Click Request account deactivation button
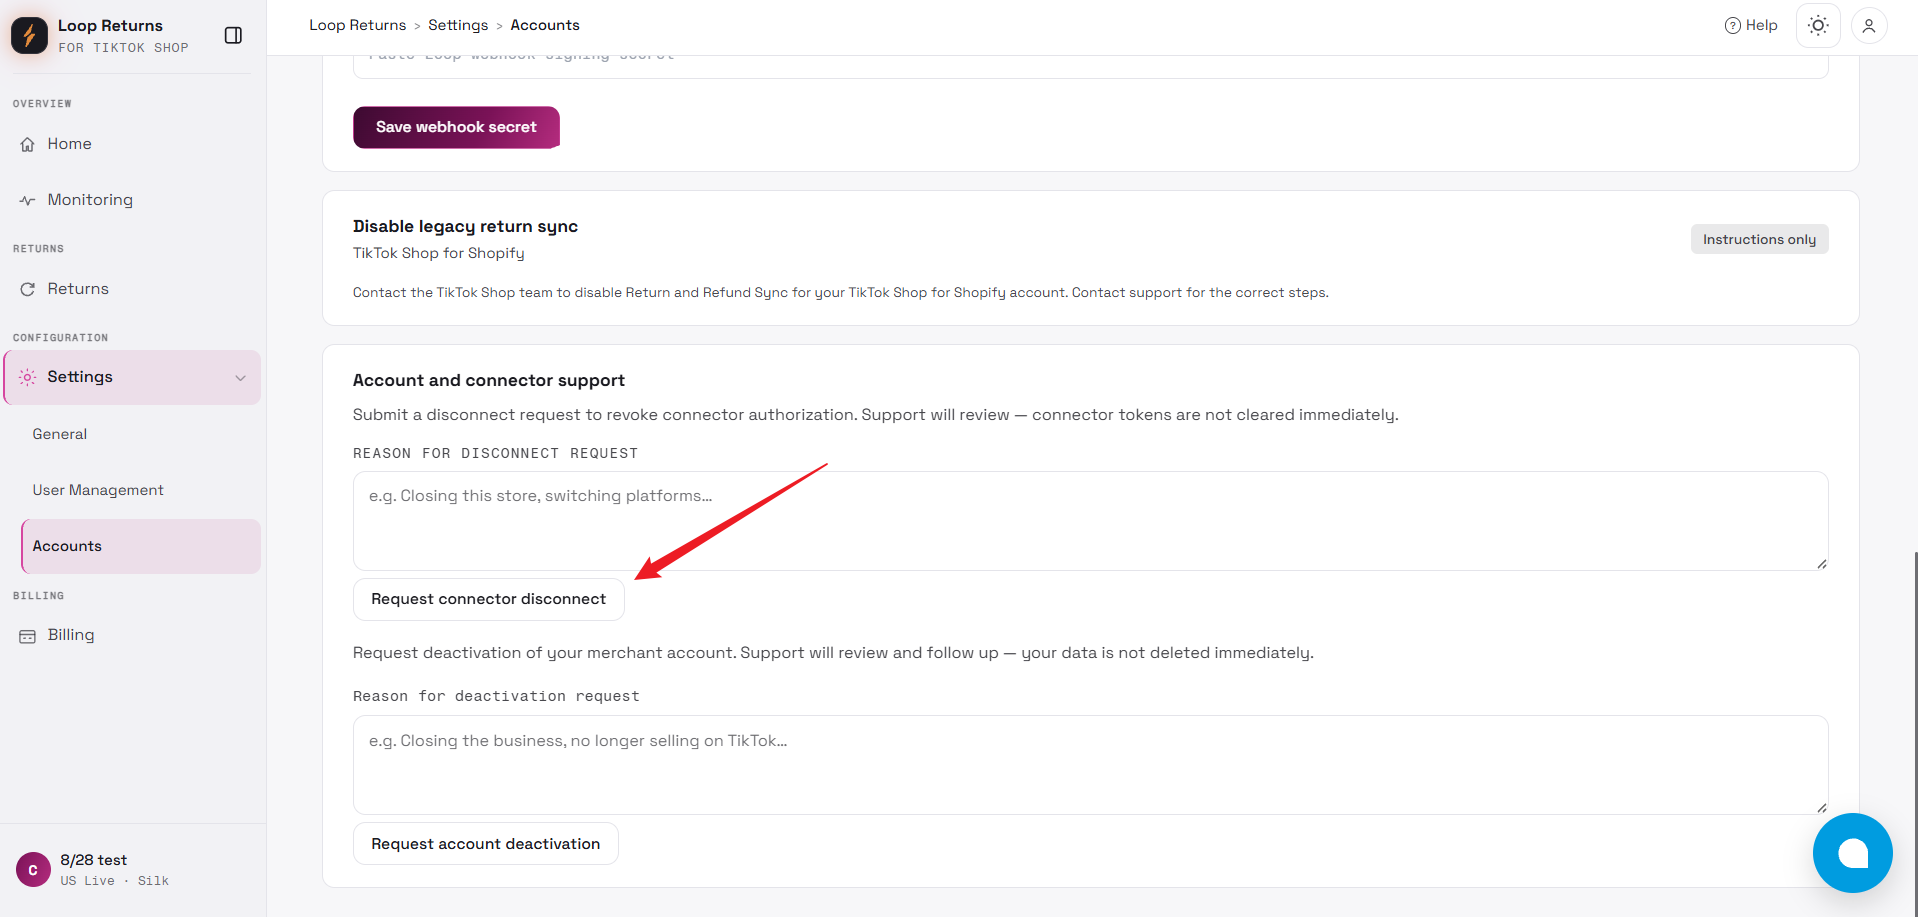This screenshot has width=1918, height=917. coord(485,844)
